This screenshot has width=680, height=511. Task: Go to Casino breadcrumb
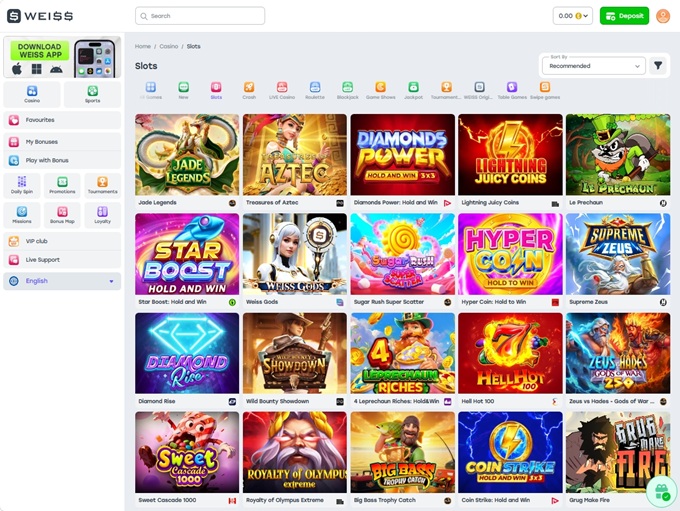tap(169, 46)
